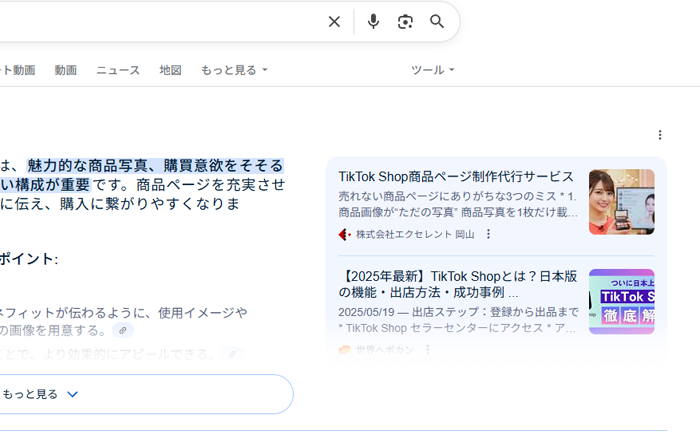
Task: Switch to the ニュース tab
Action: tap(118, 70)
